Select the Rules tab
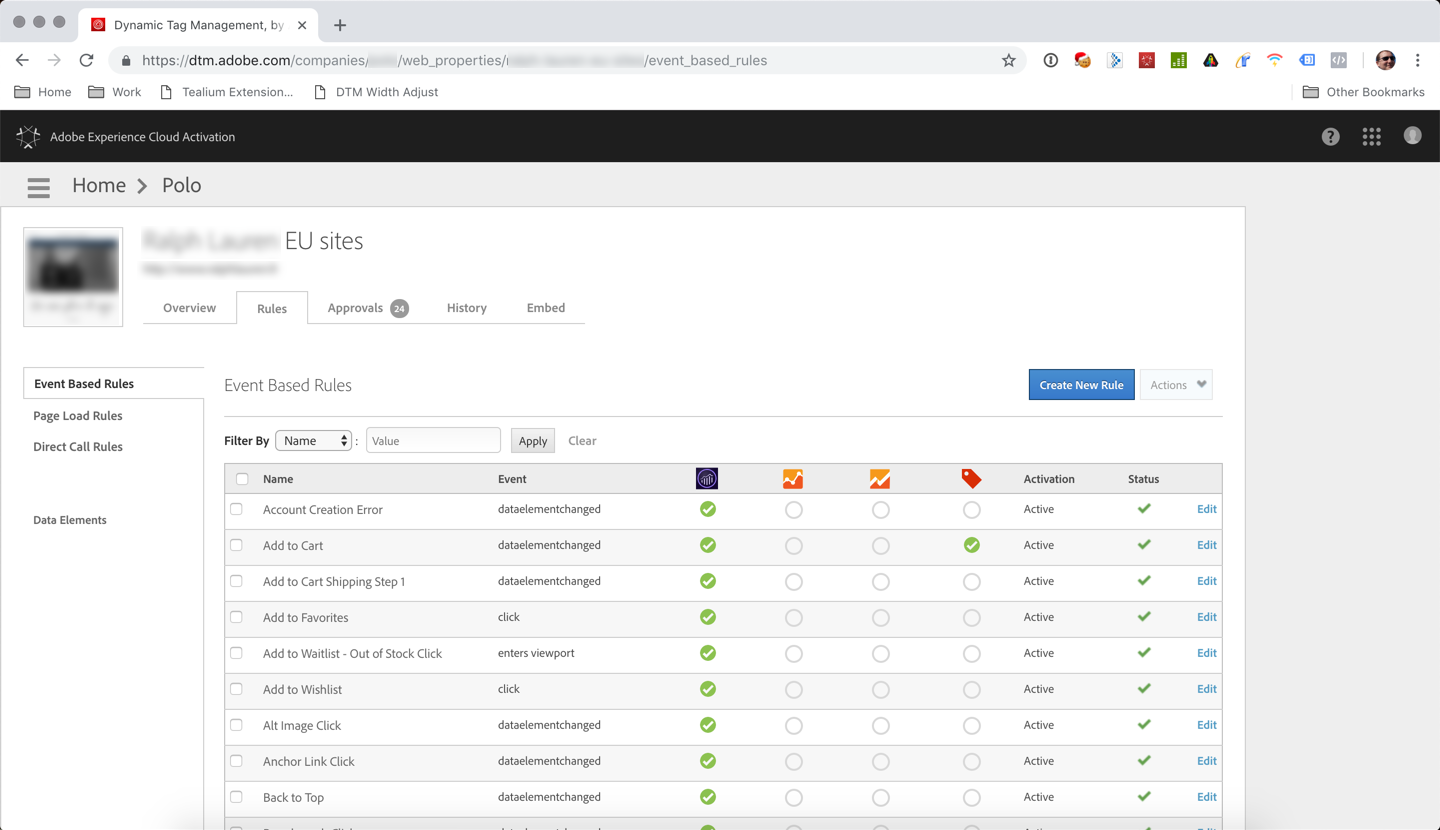1440x830 pixels. pos(272,308)
